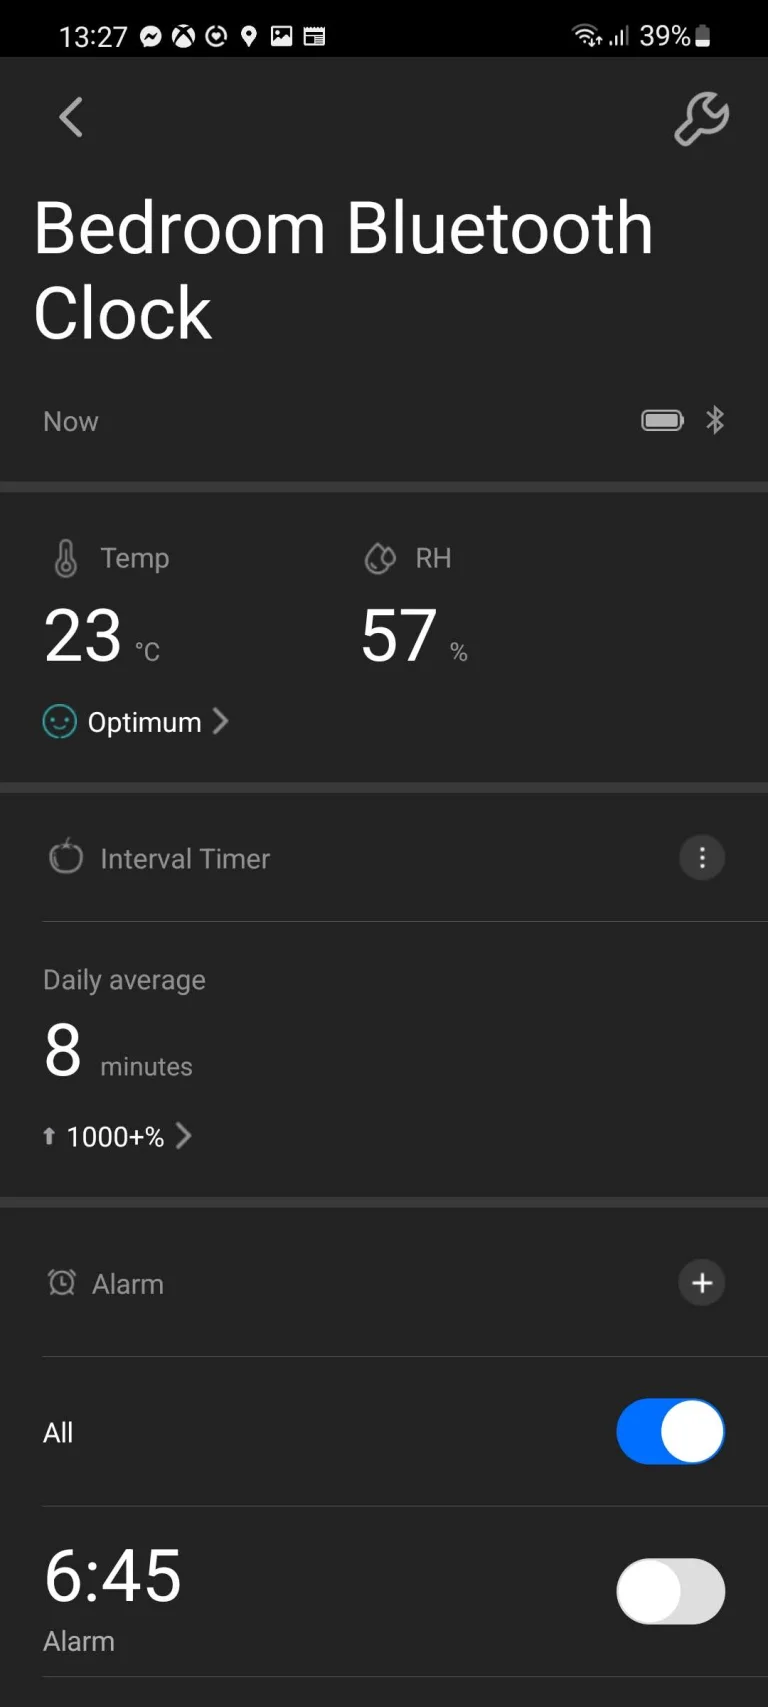Enable the 6:45 alarm switch
The image size is (768, 1707).
coord(670,1591)
